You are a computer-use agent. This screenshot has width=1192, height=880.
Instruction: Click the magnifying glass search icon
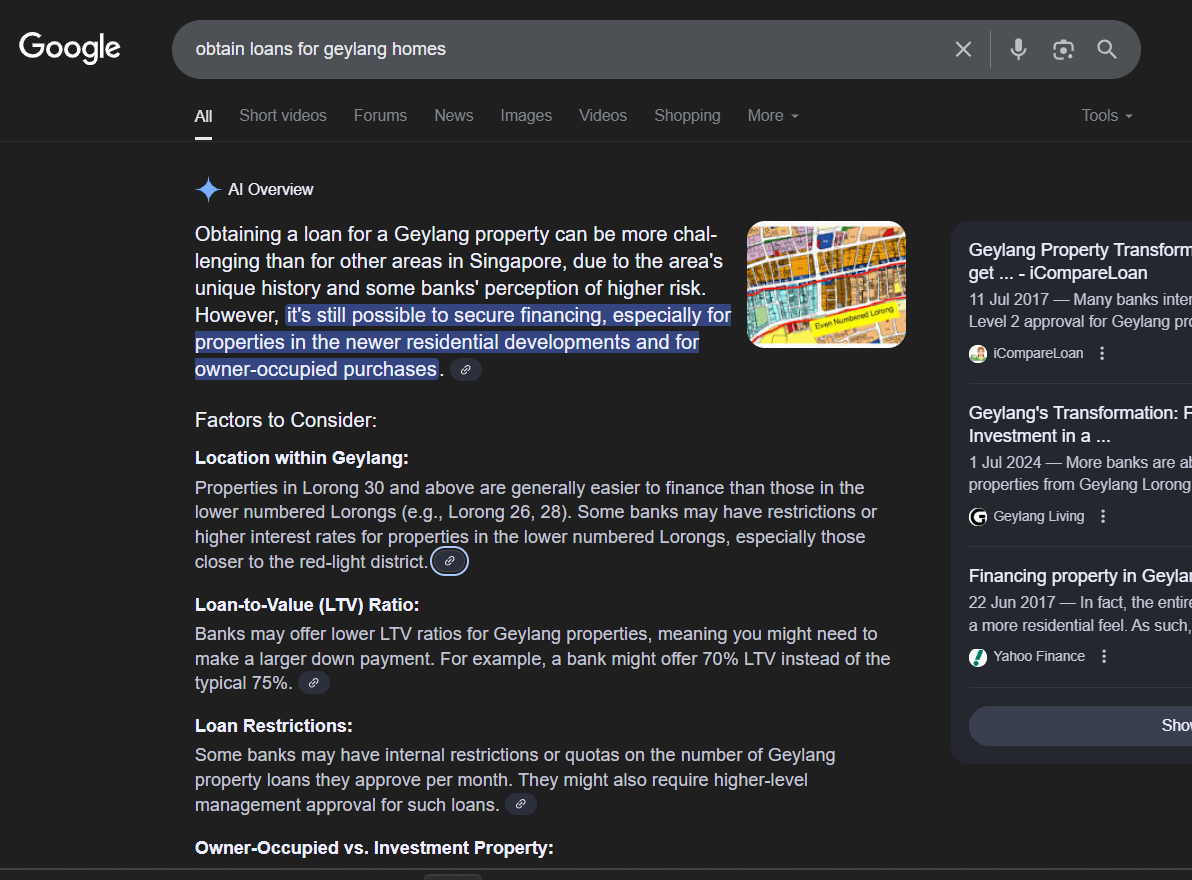1107,49
